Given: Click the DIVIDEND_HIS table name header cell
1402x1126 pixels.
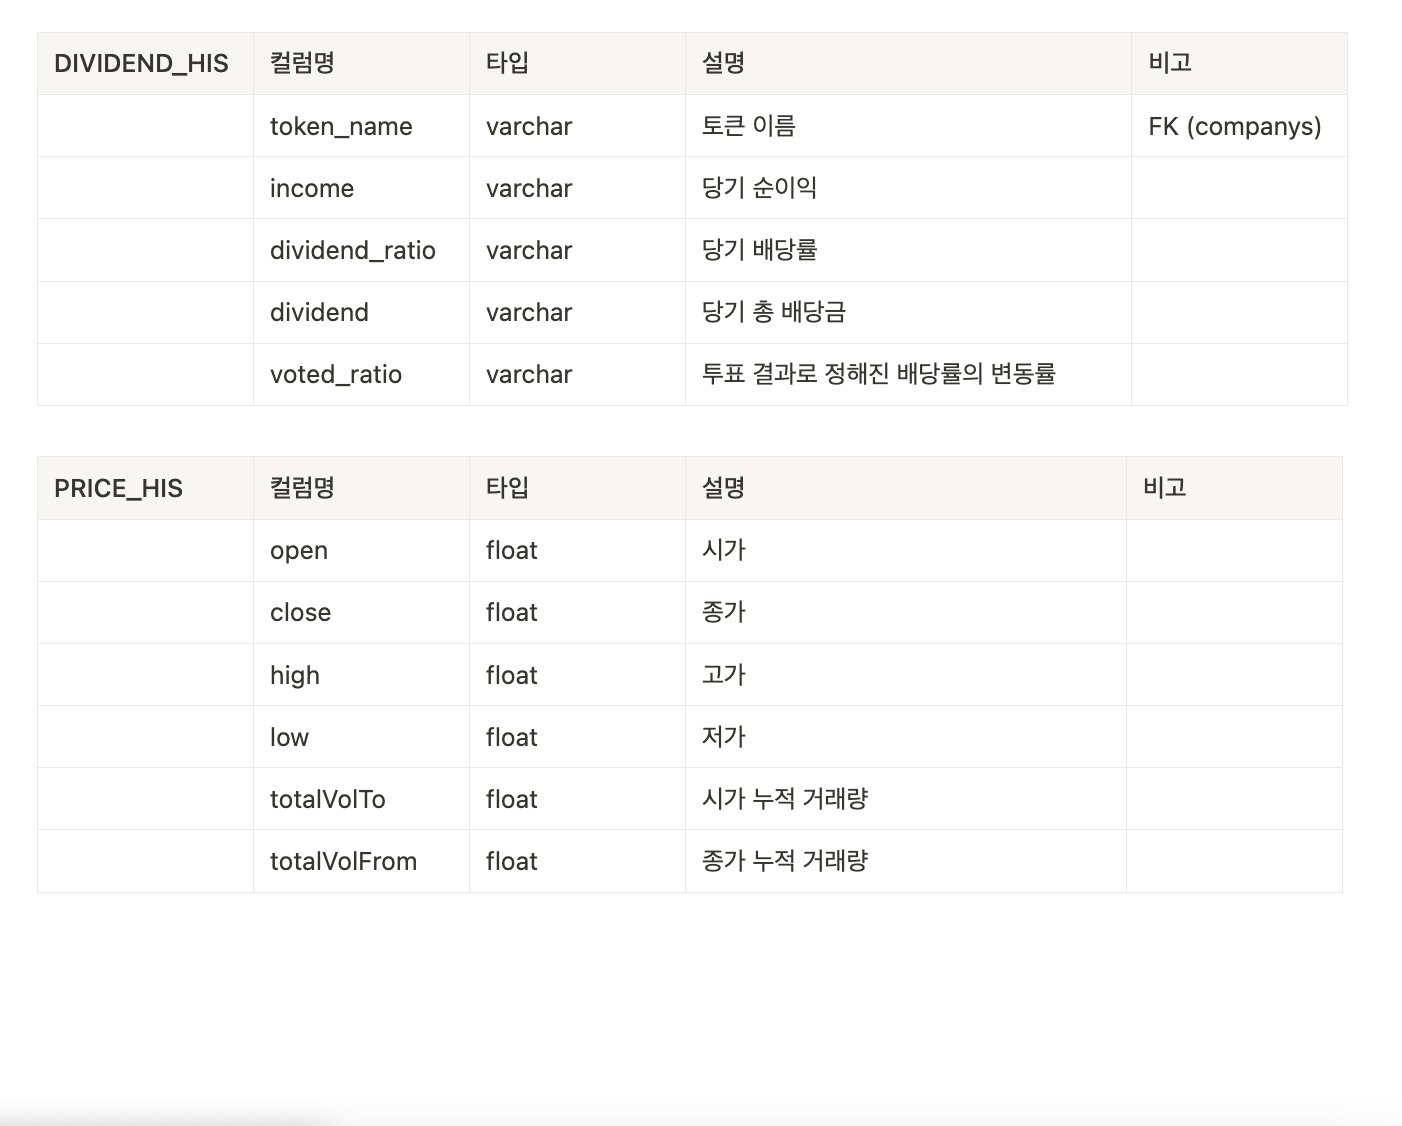Looking at the screenshot, I should [145, 63].
